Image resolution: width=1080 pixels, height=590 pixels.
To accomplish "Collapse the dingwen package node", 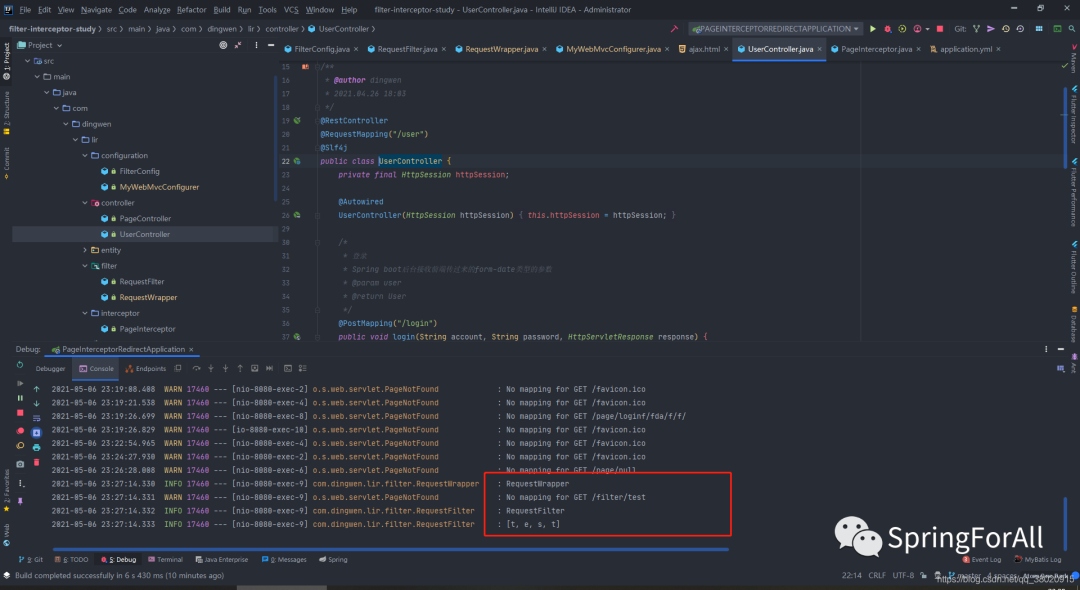I will point(66,124).
